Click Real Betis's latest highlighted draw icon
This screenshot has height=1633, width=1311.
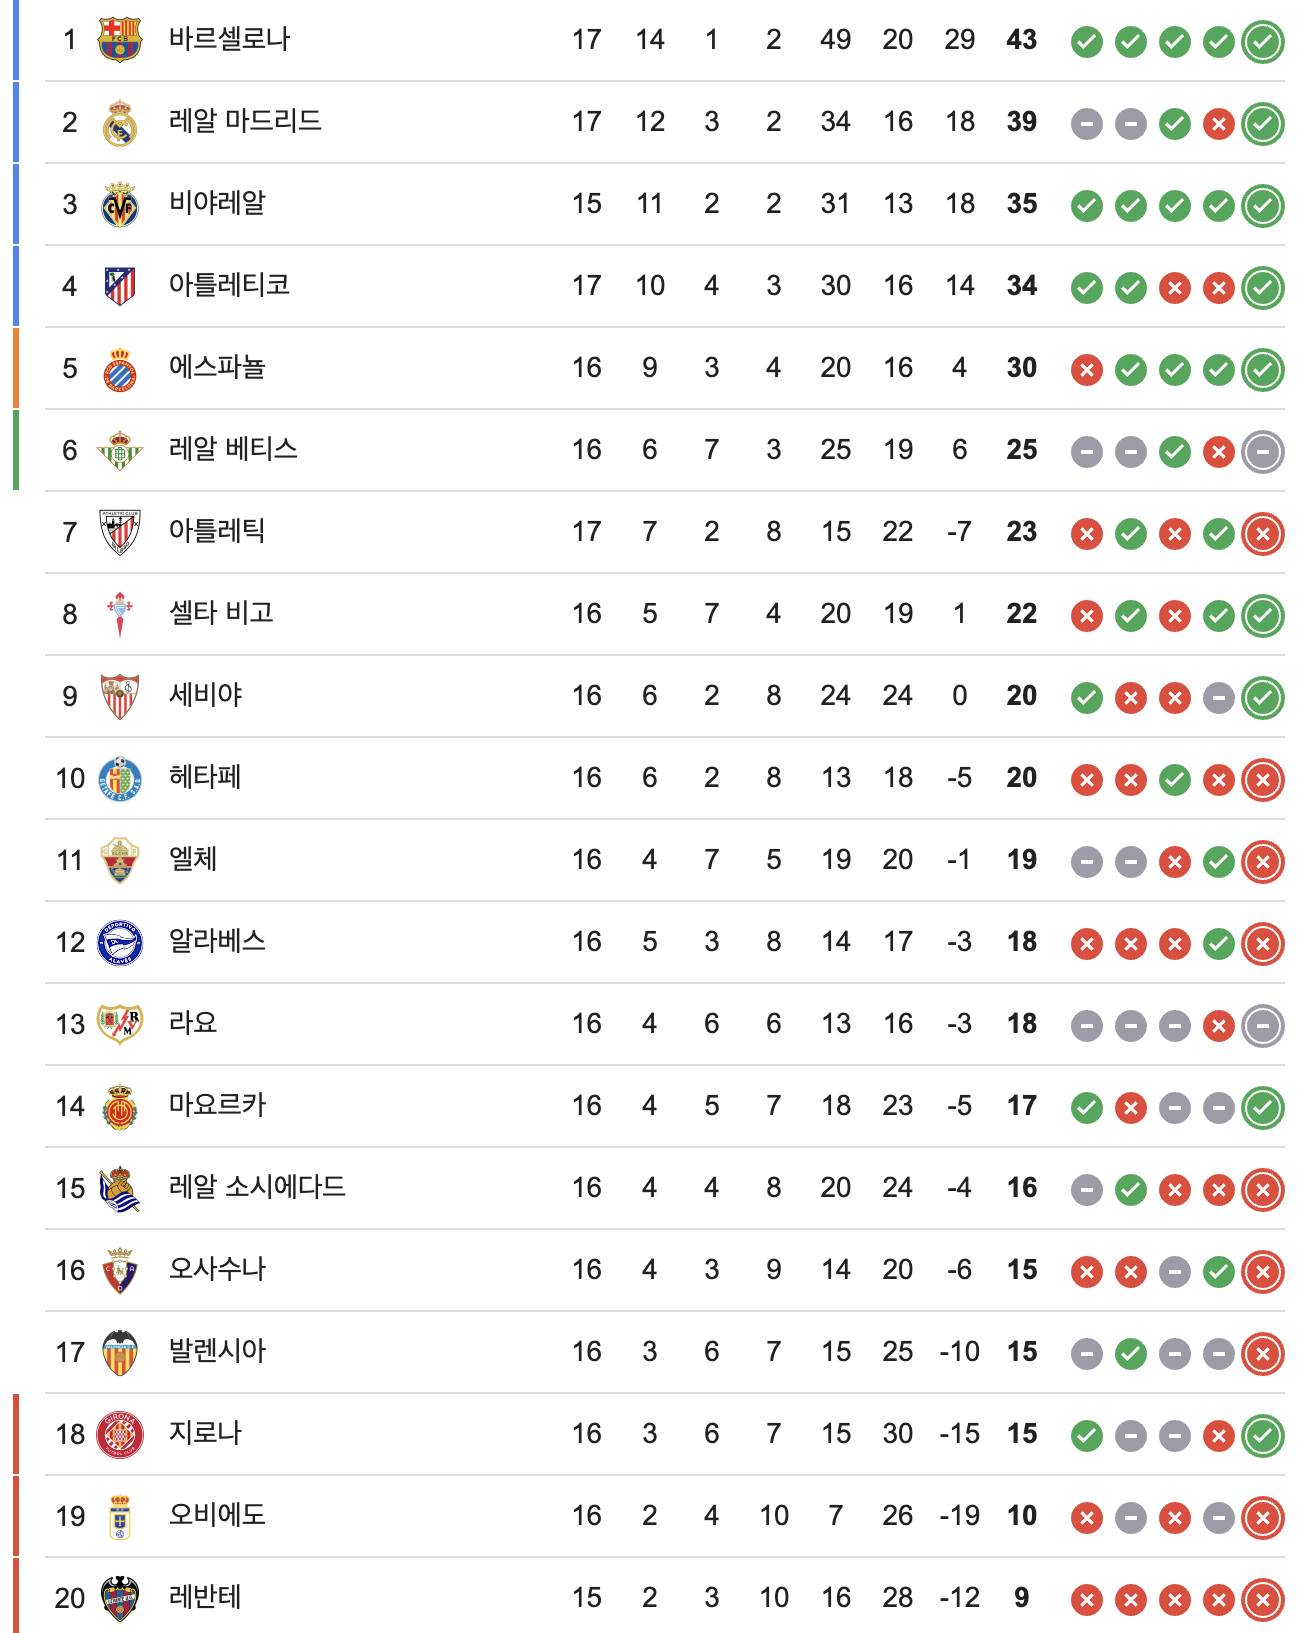(x=1262, y=452)
